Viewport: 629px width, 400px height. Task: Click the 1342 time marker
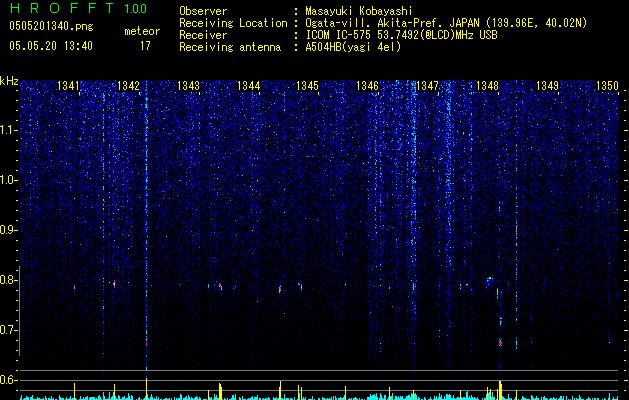[128, 86]
